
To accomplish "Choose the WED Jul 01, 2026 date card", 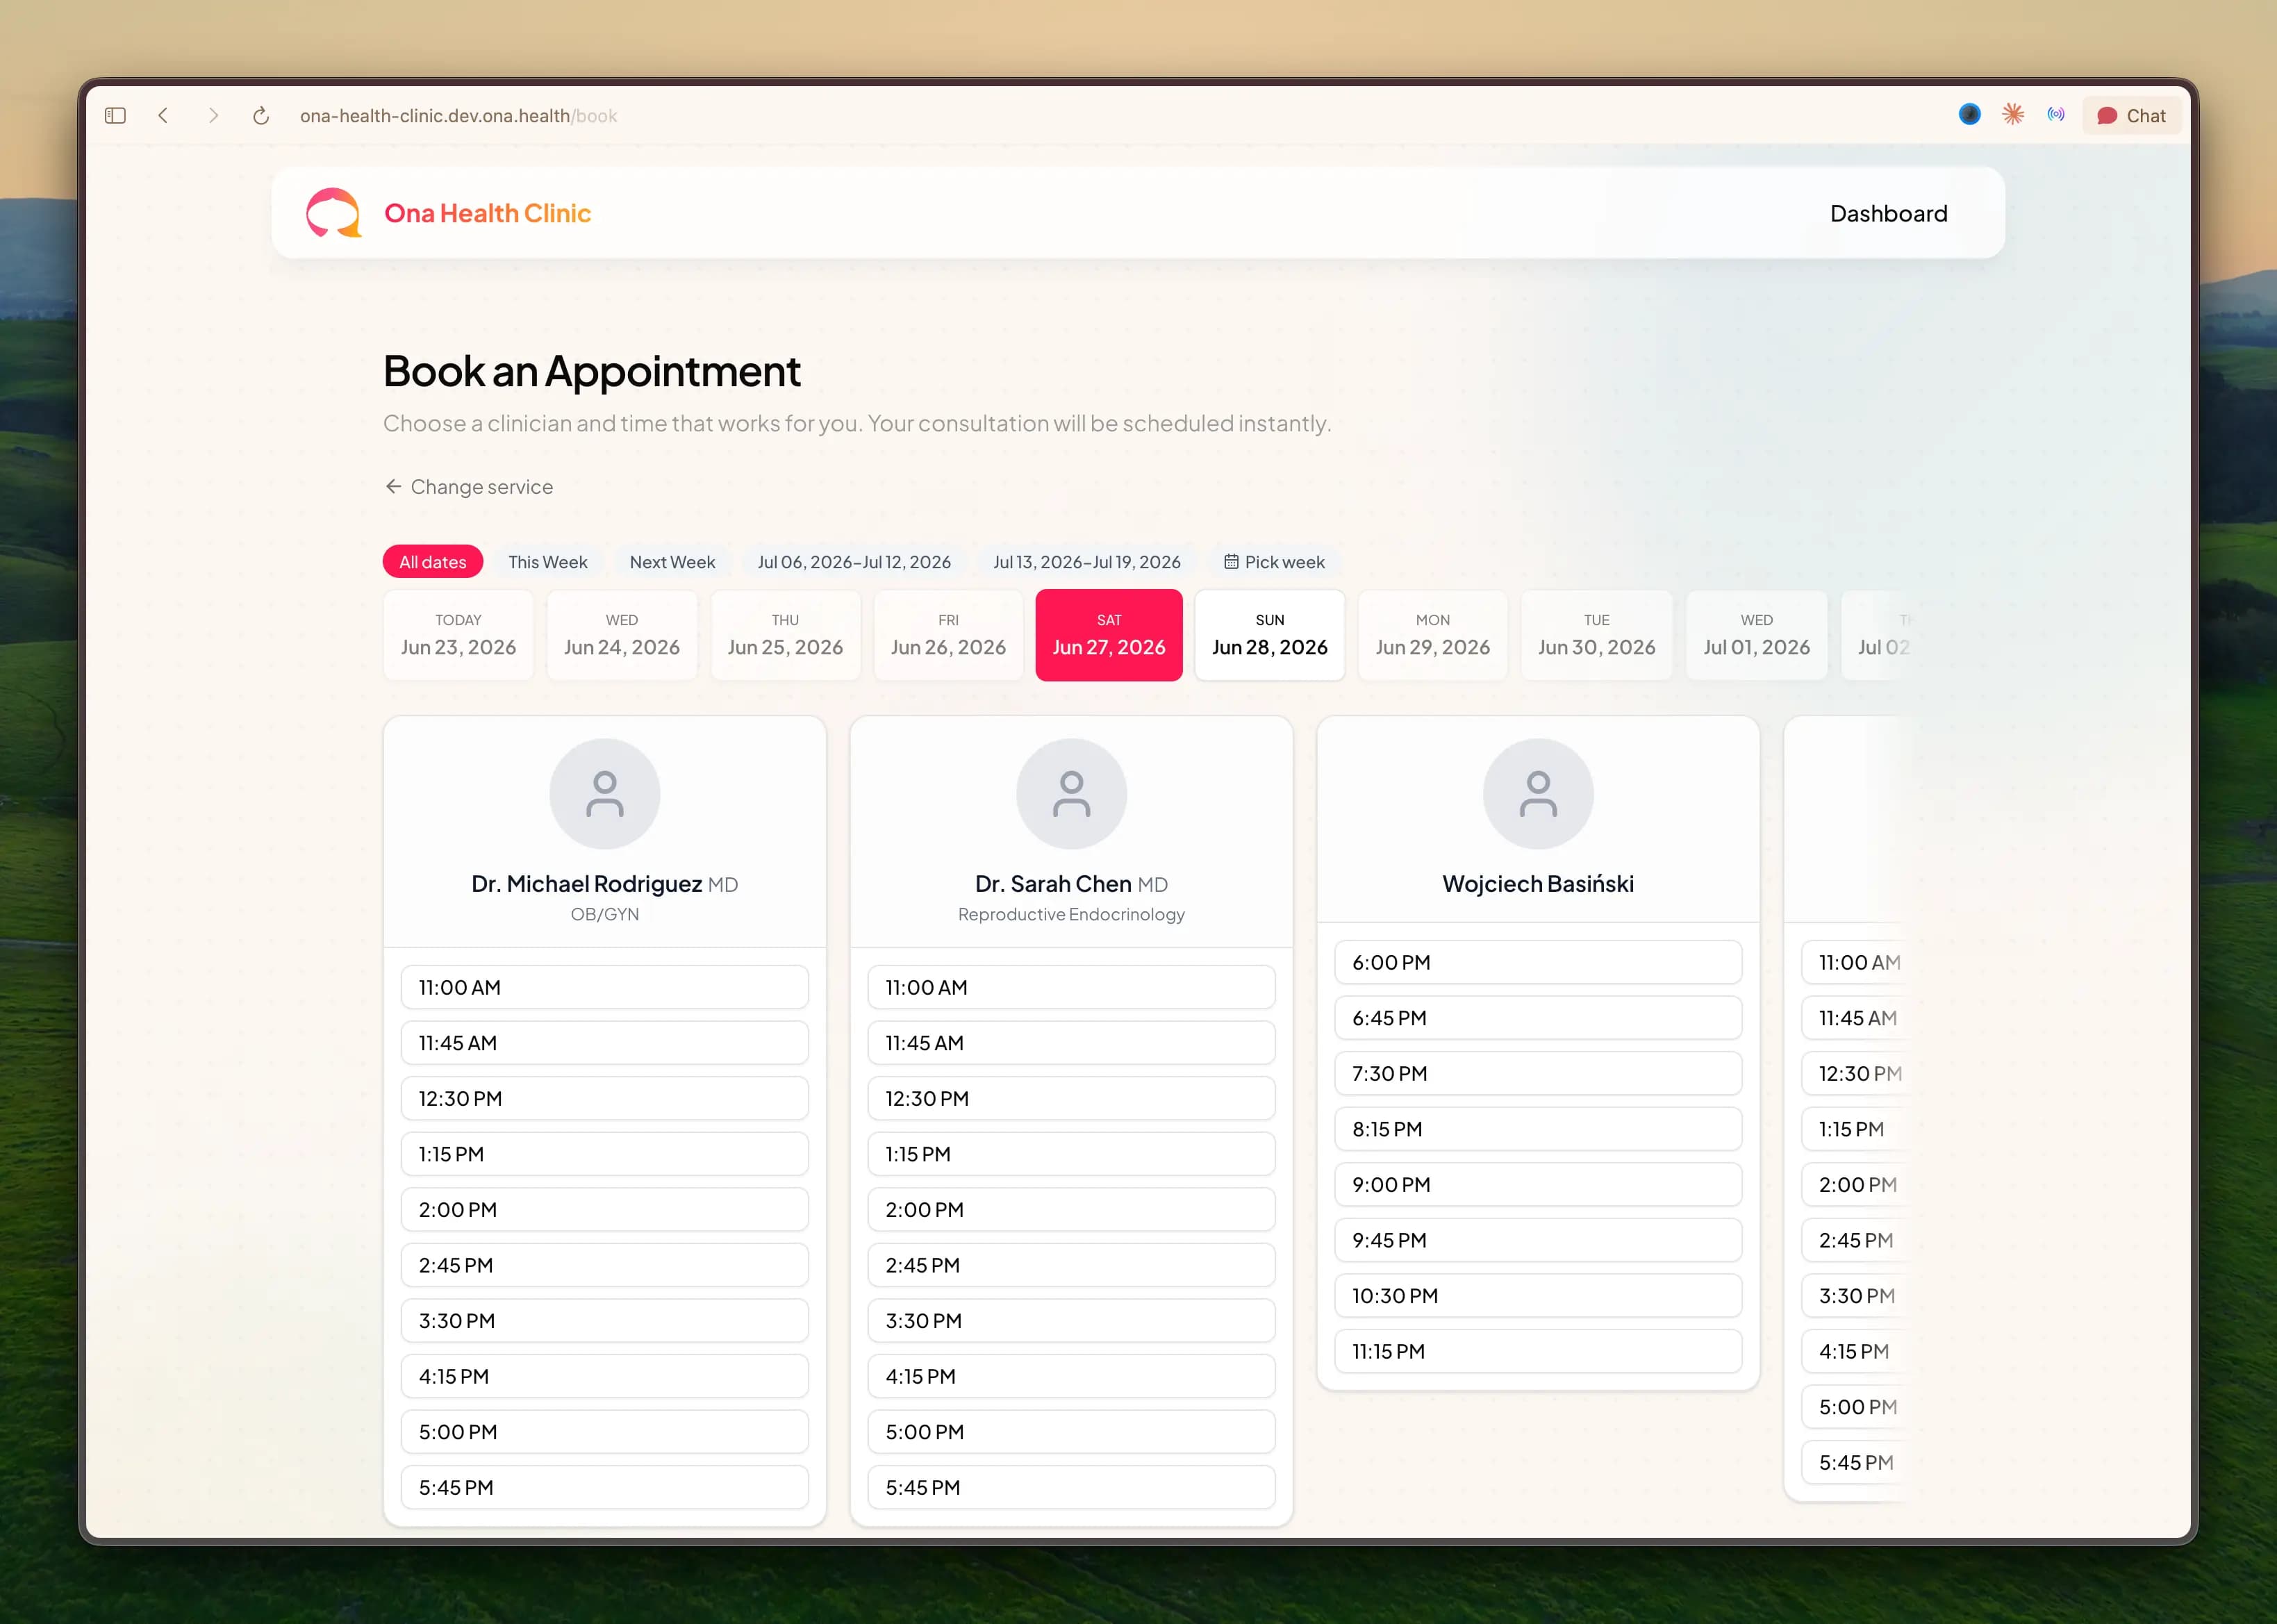I will [x=1756, y=635].
